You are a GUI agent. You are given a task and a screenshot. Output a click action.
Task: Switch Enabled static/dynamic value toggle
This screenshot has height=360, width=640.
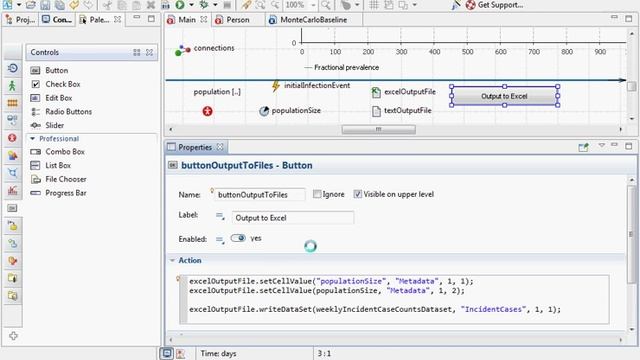pos(220,240)
